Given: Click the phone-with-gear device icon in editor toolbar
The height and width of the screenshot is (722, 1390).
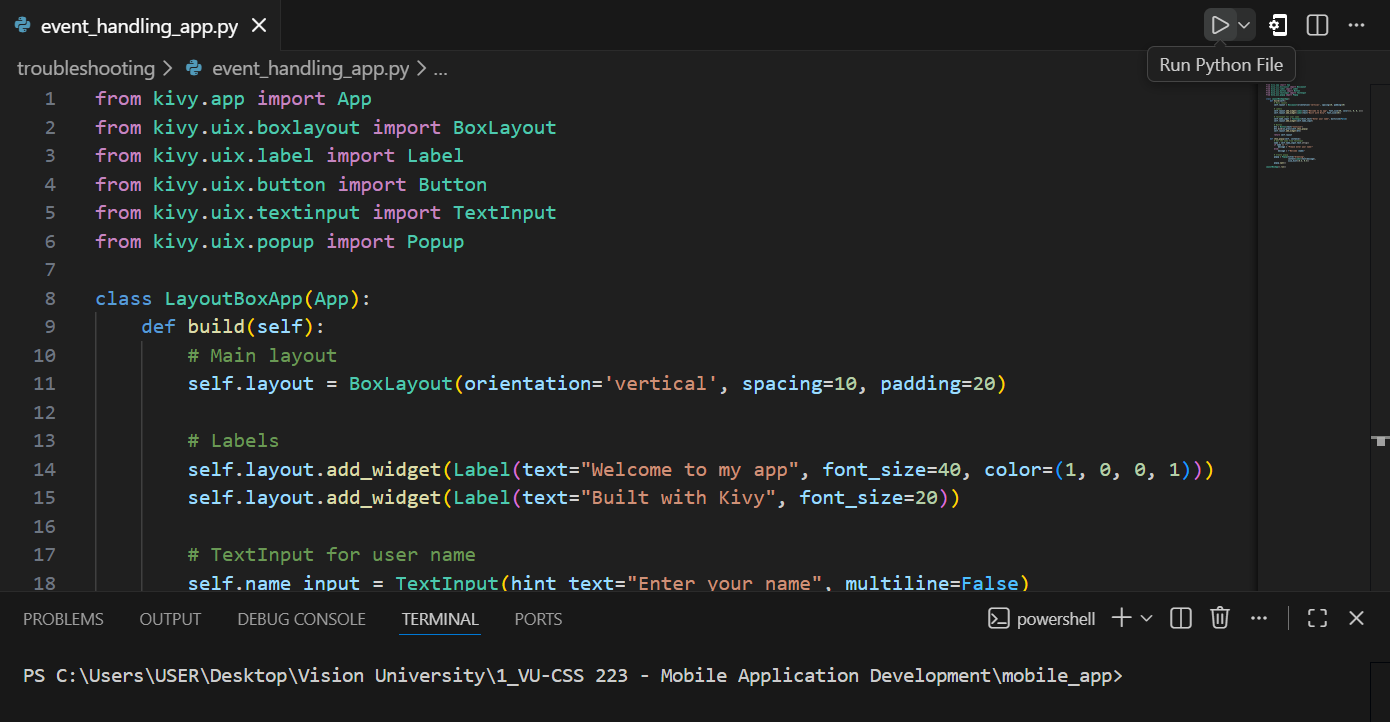Looking at the screenshot, I should [1278, 25].
